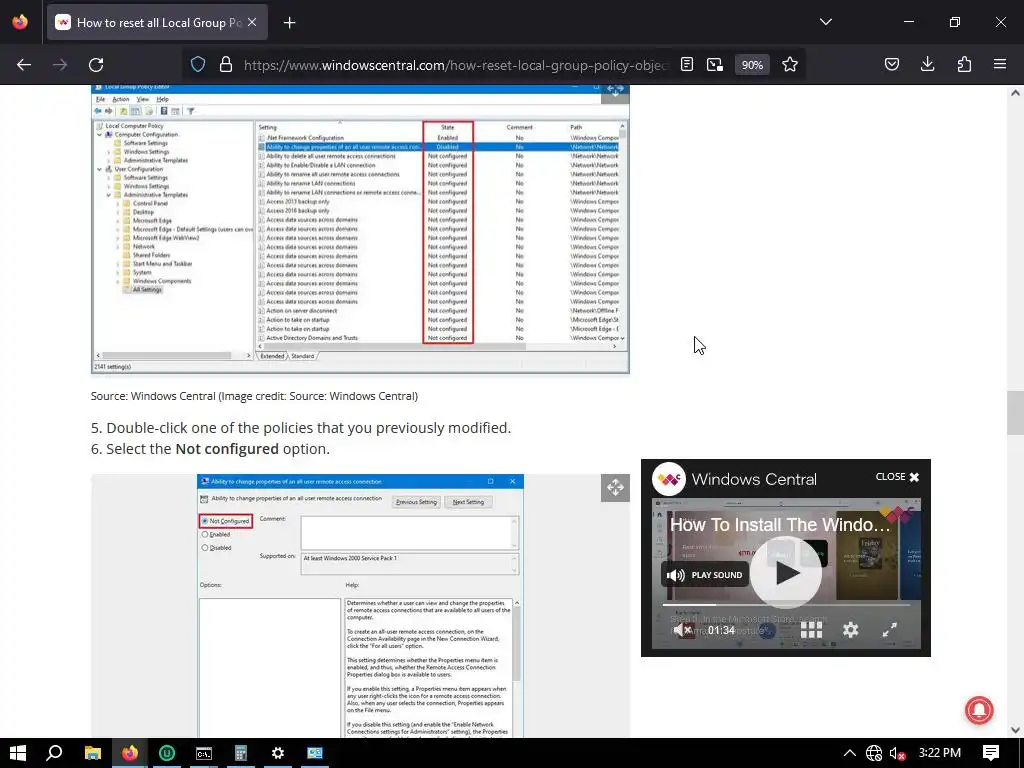Open a new browser tab
The width and height of the screenshot is (1024, 768).
tap(289, 23)
